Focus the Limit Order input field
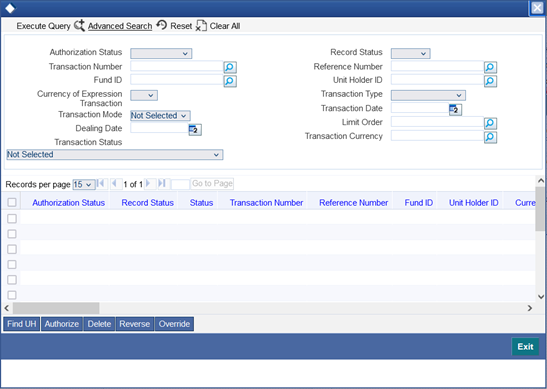 tap(437, 122)
